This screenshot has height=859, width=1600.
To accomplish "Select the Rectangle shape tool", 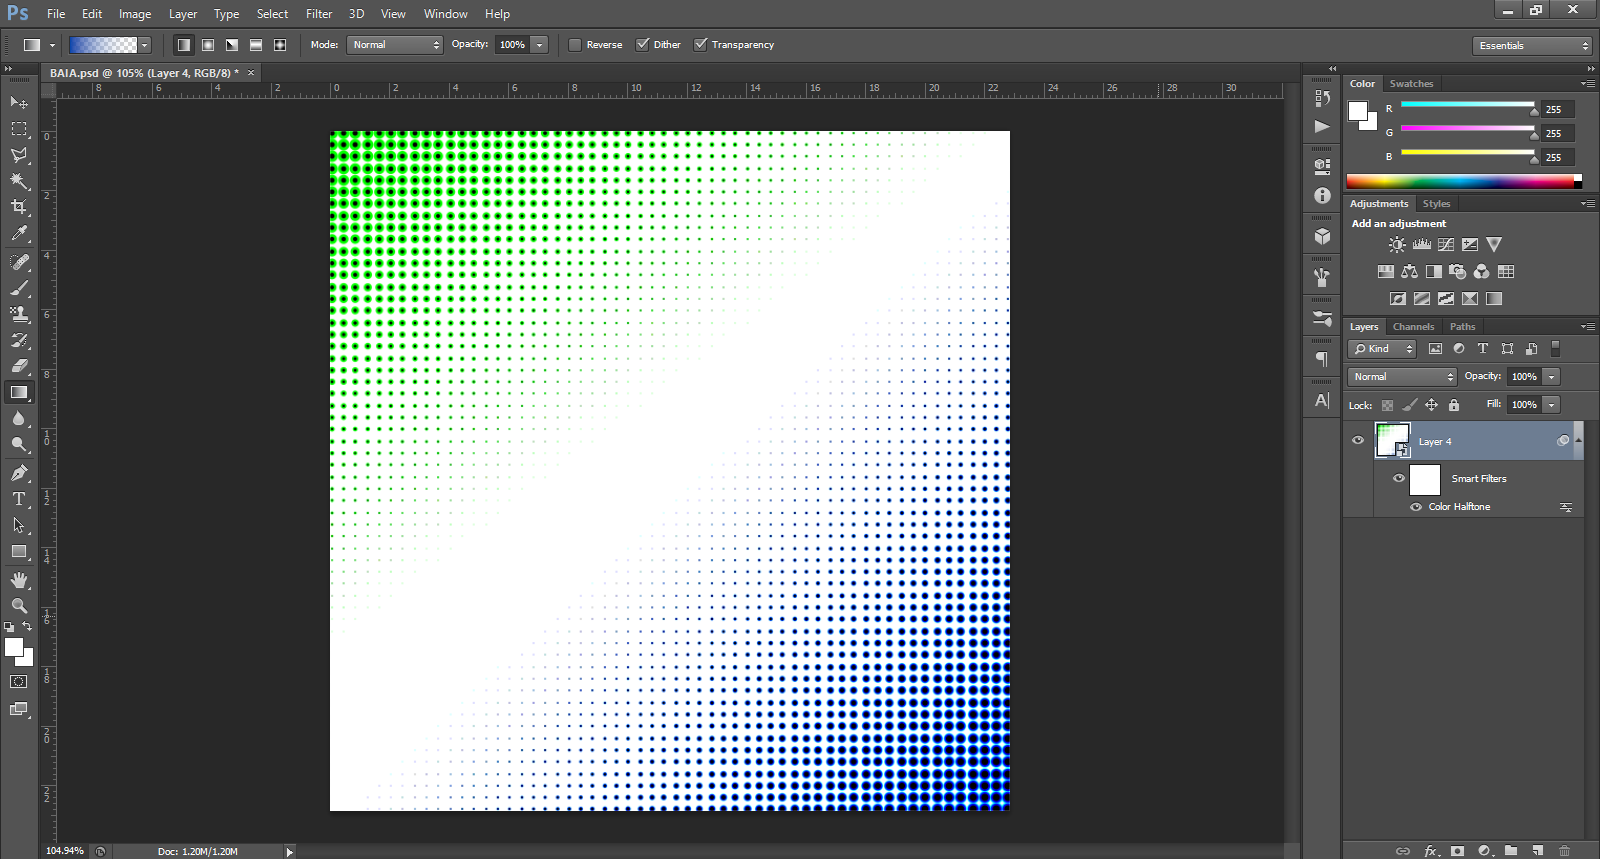I will point(19,552).
